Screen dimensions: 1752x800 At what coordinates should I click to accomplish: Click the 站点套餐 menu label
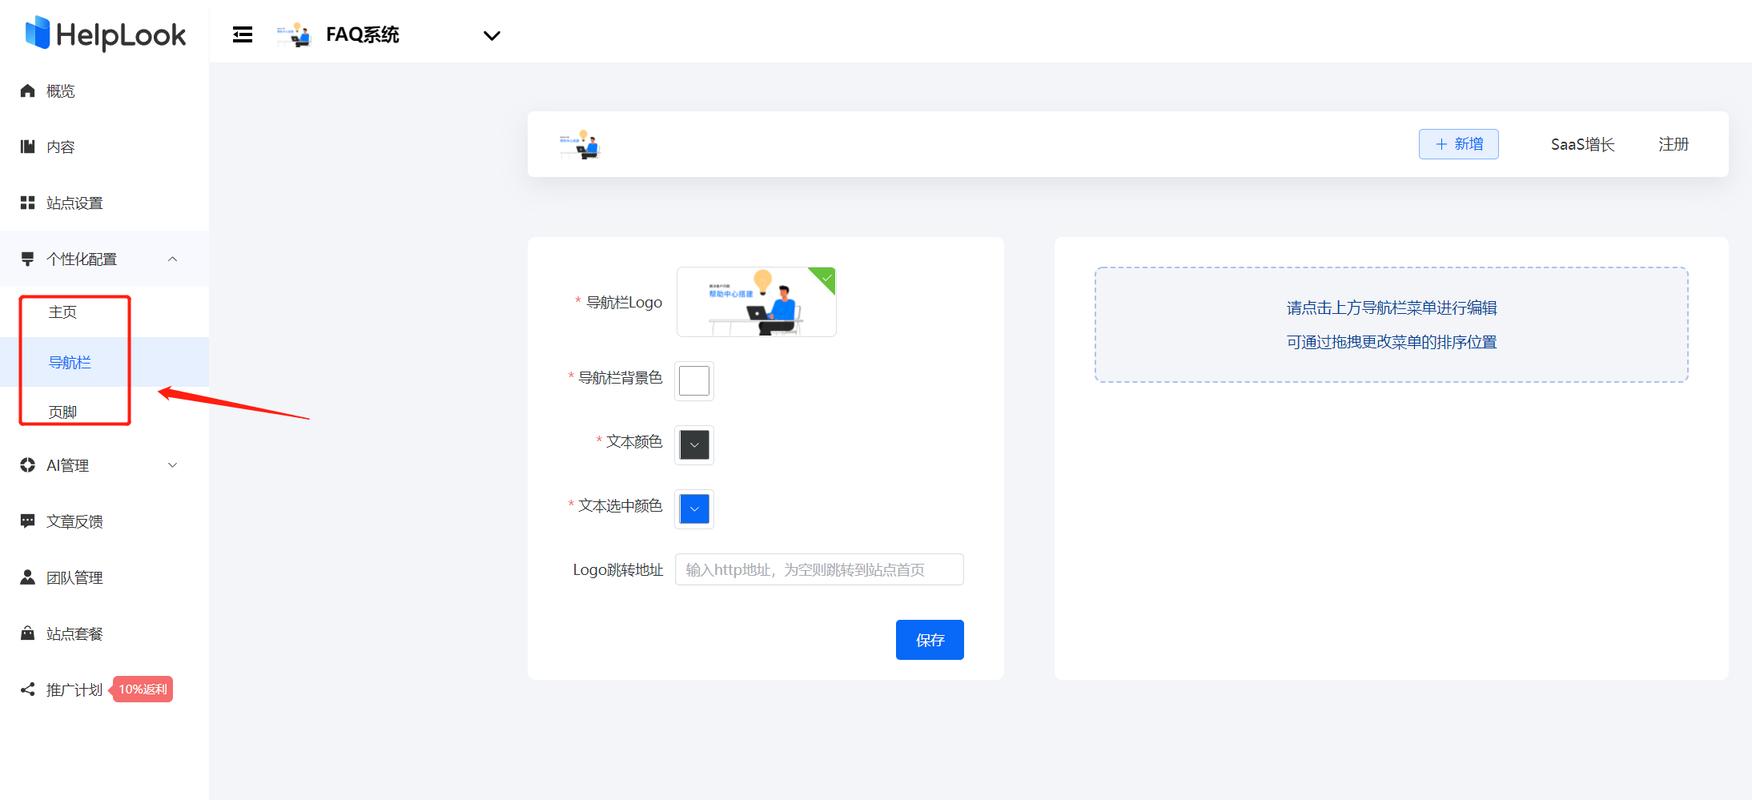tap(75, 633)
